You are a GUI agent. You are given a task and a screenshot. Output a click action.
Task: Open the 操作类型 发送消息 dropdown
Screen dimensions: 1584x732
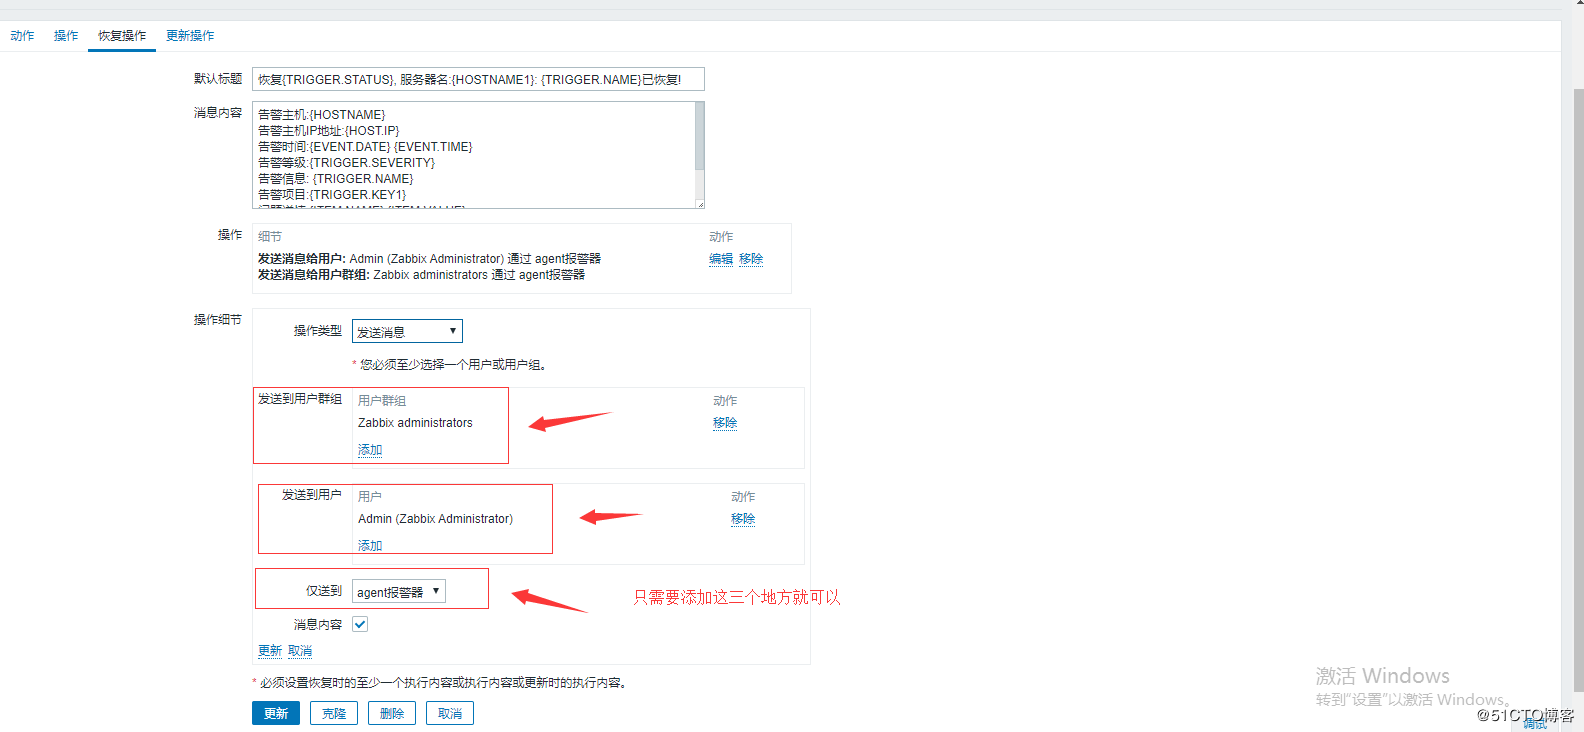pyautogui.click(x=407, y=331)
